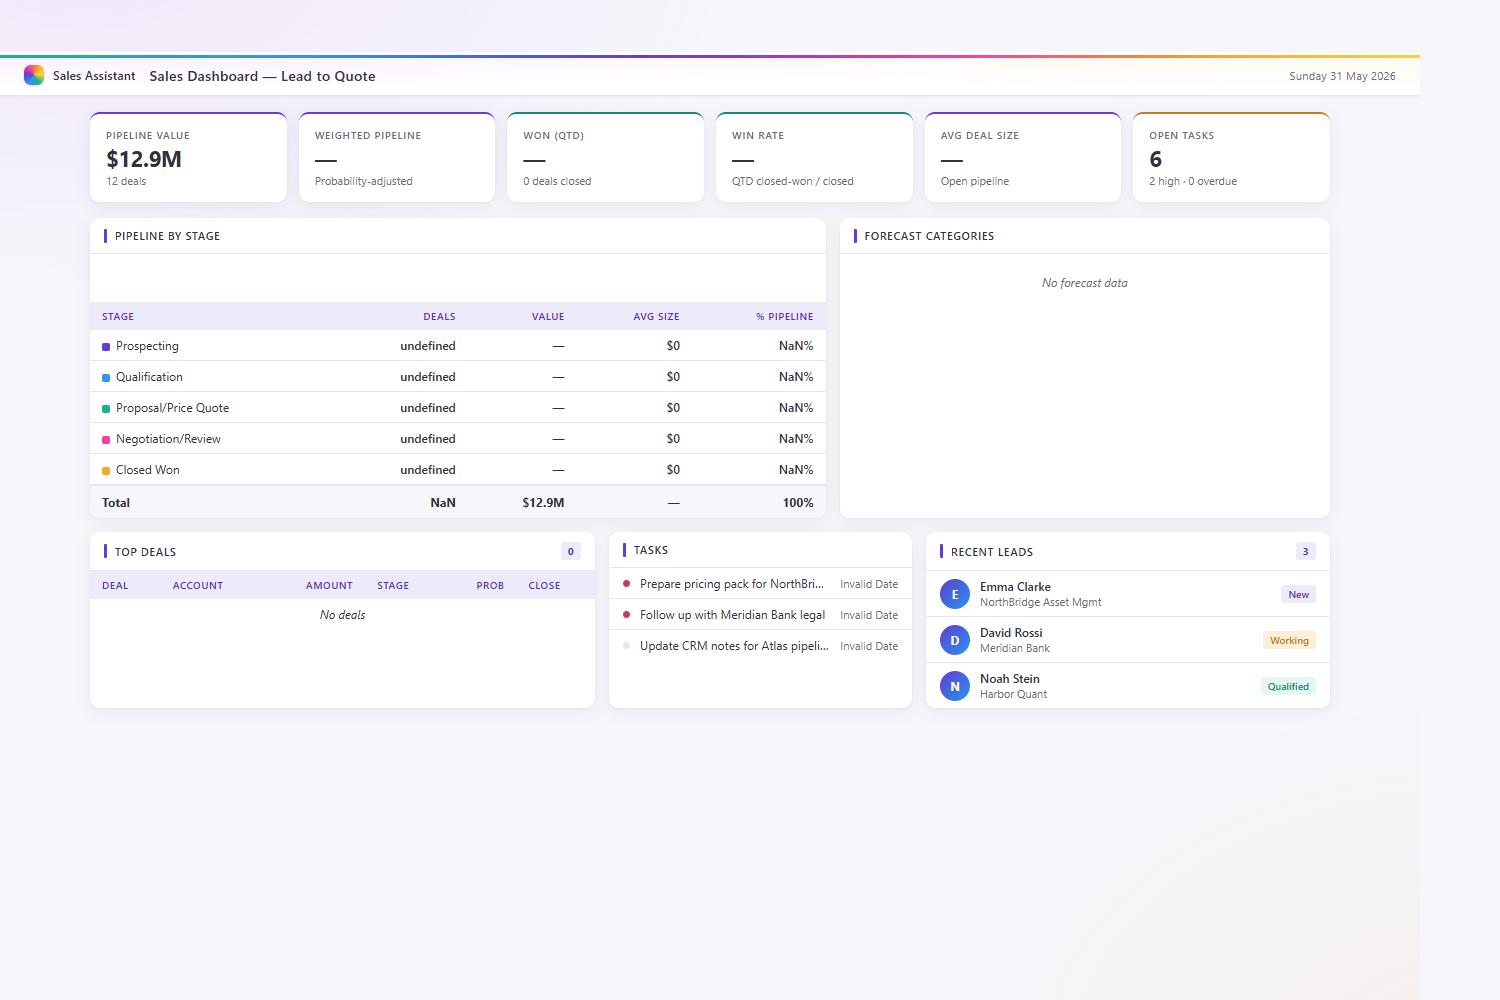Select the Proposal/Price Quote stage row
This screenshot has width=1500, height=1000.
pyautogui.click(x=458, y=408)
